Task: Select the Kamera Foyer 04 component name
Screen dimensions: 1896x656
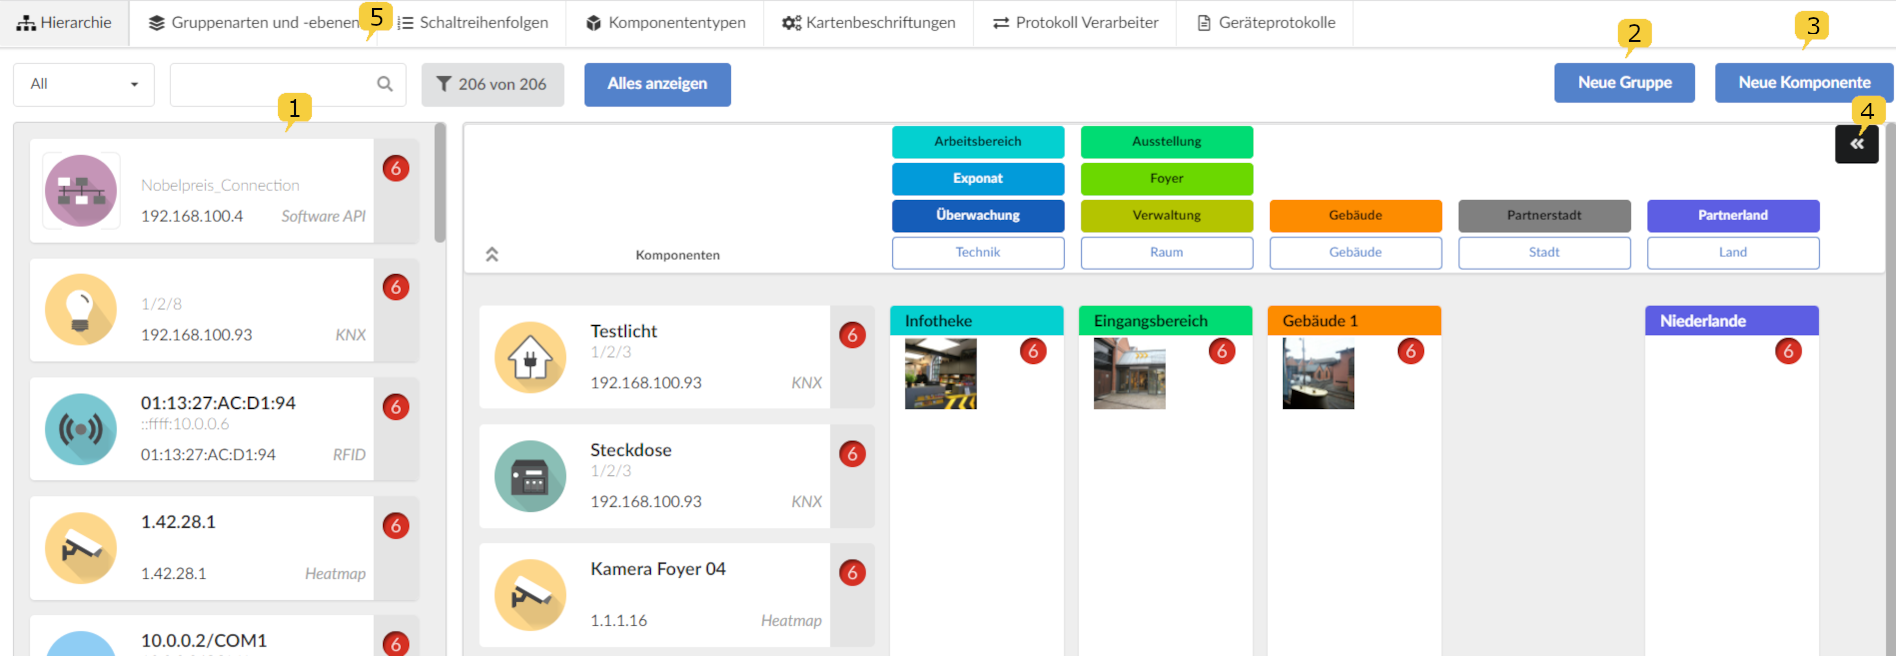Action: (x=658, y=569)
